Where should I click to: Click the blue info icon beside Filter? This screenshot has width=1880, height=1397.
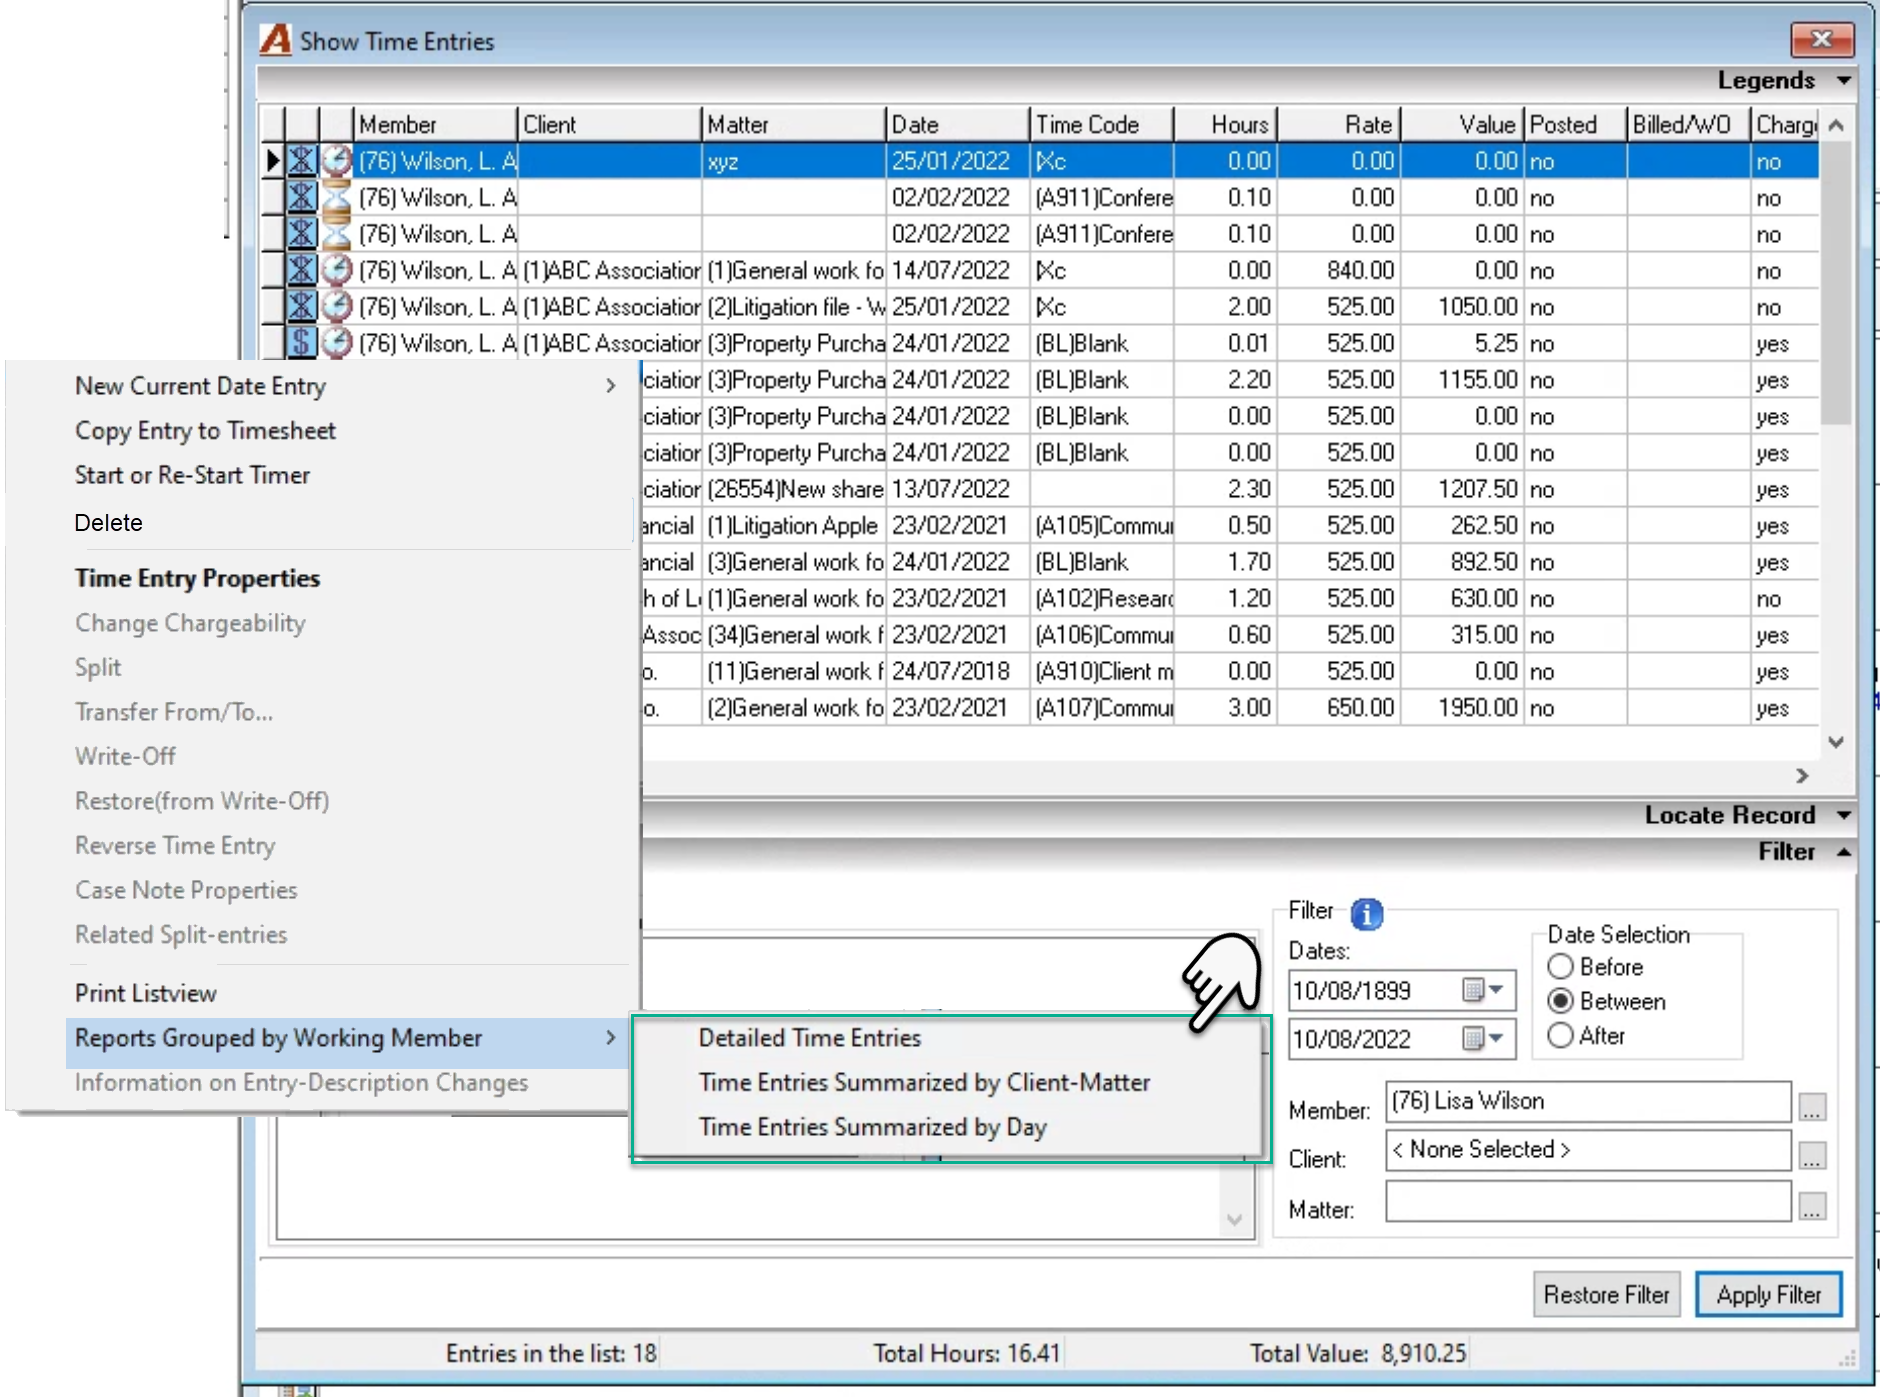[x=1366, y=913]
